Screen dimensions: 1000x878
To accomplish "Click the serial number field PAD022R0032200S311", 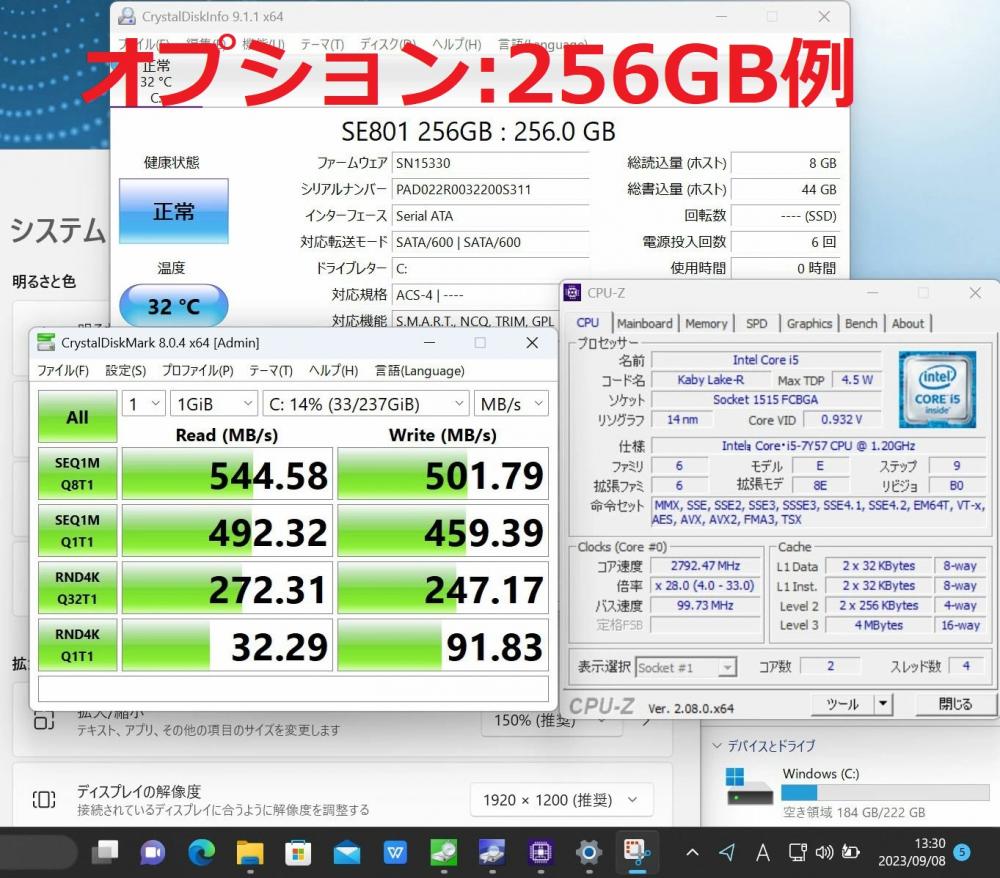I will pyautogui.click(x=490, y=189).
